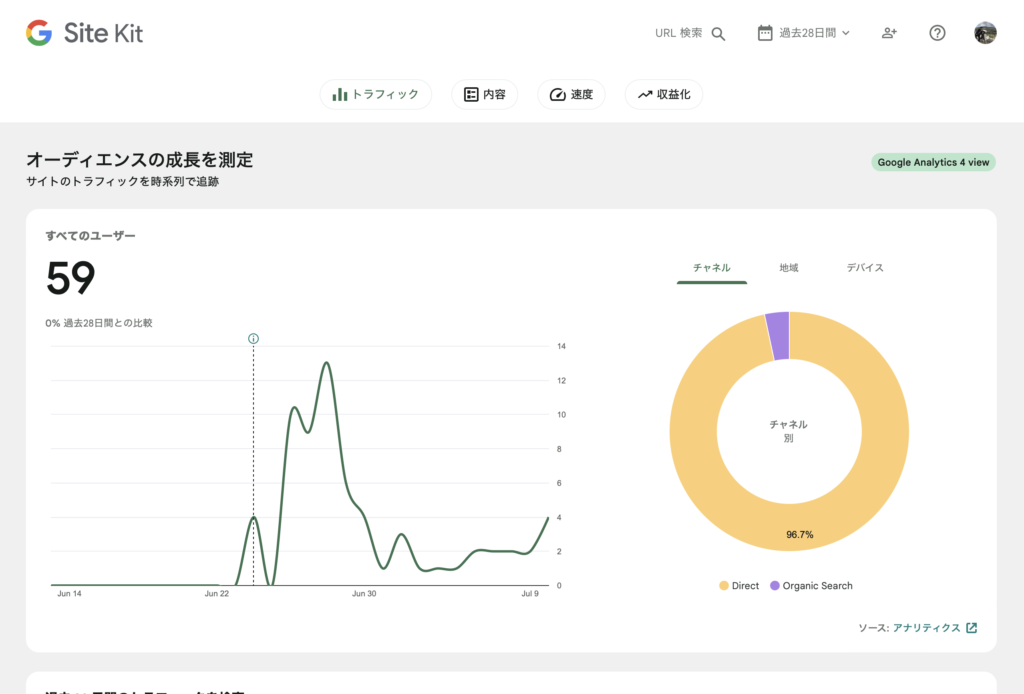
Task: Click the add user icon
Action: (889, 33)
